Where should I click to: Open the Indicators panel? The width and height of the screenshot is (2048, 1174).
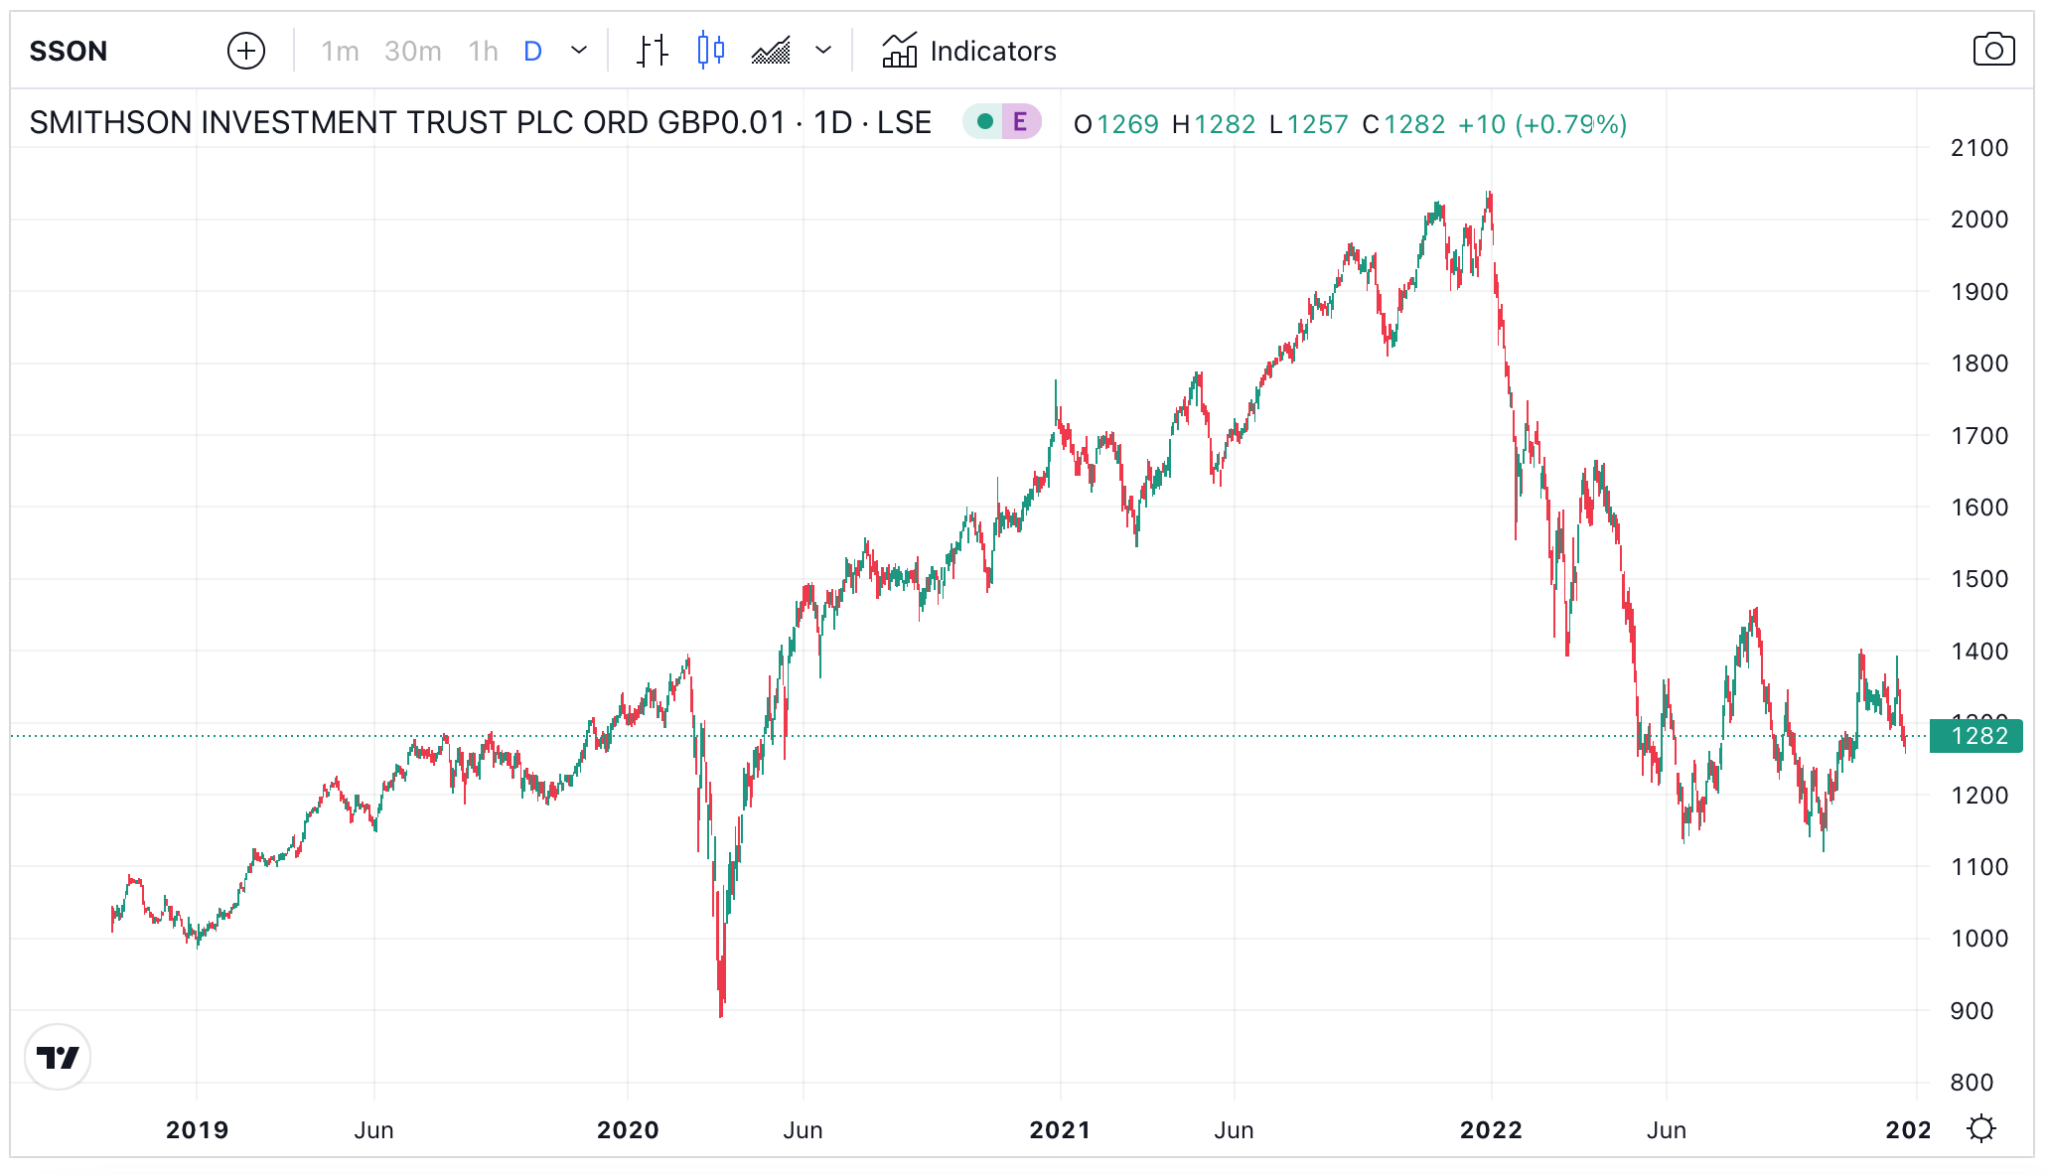[x=967, y=50]
